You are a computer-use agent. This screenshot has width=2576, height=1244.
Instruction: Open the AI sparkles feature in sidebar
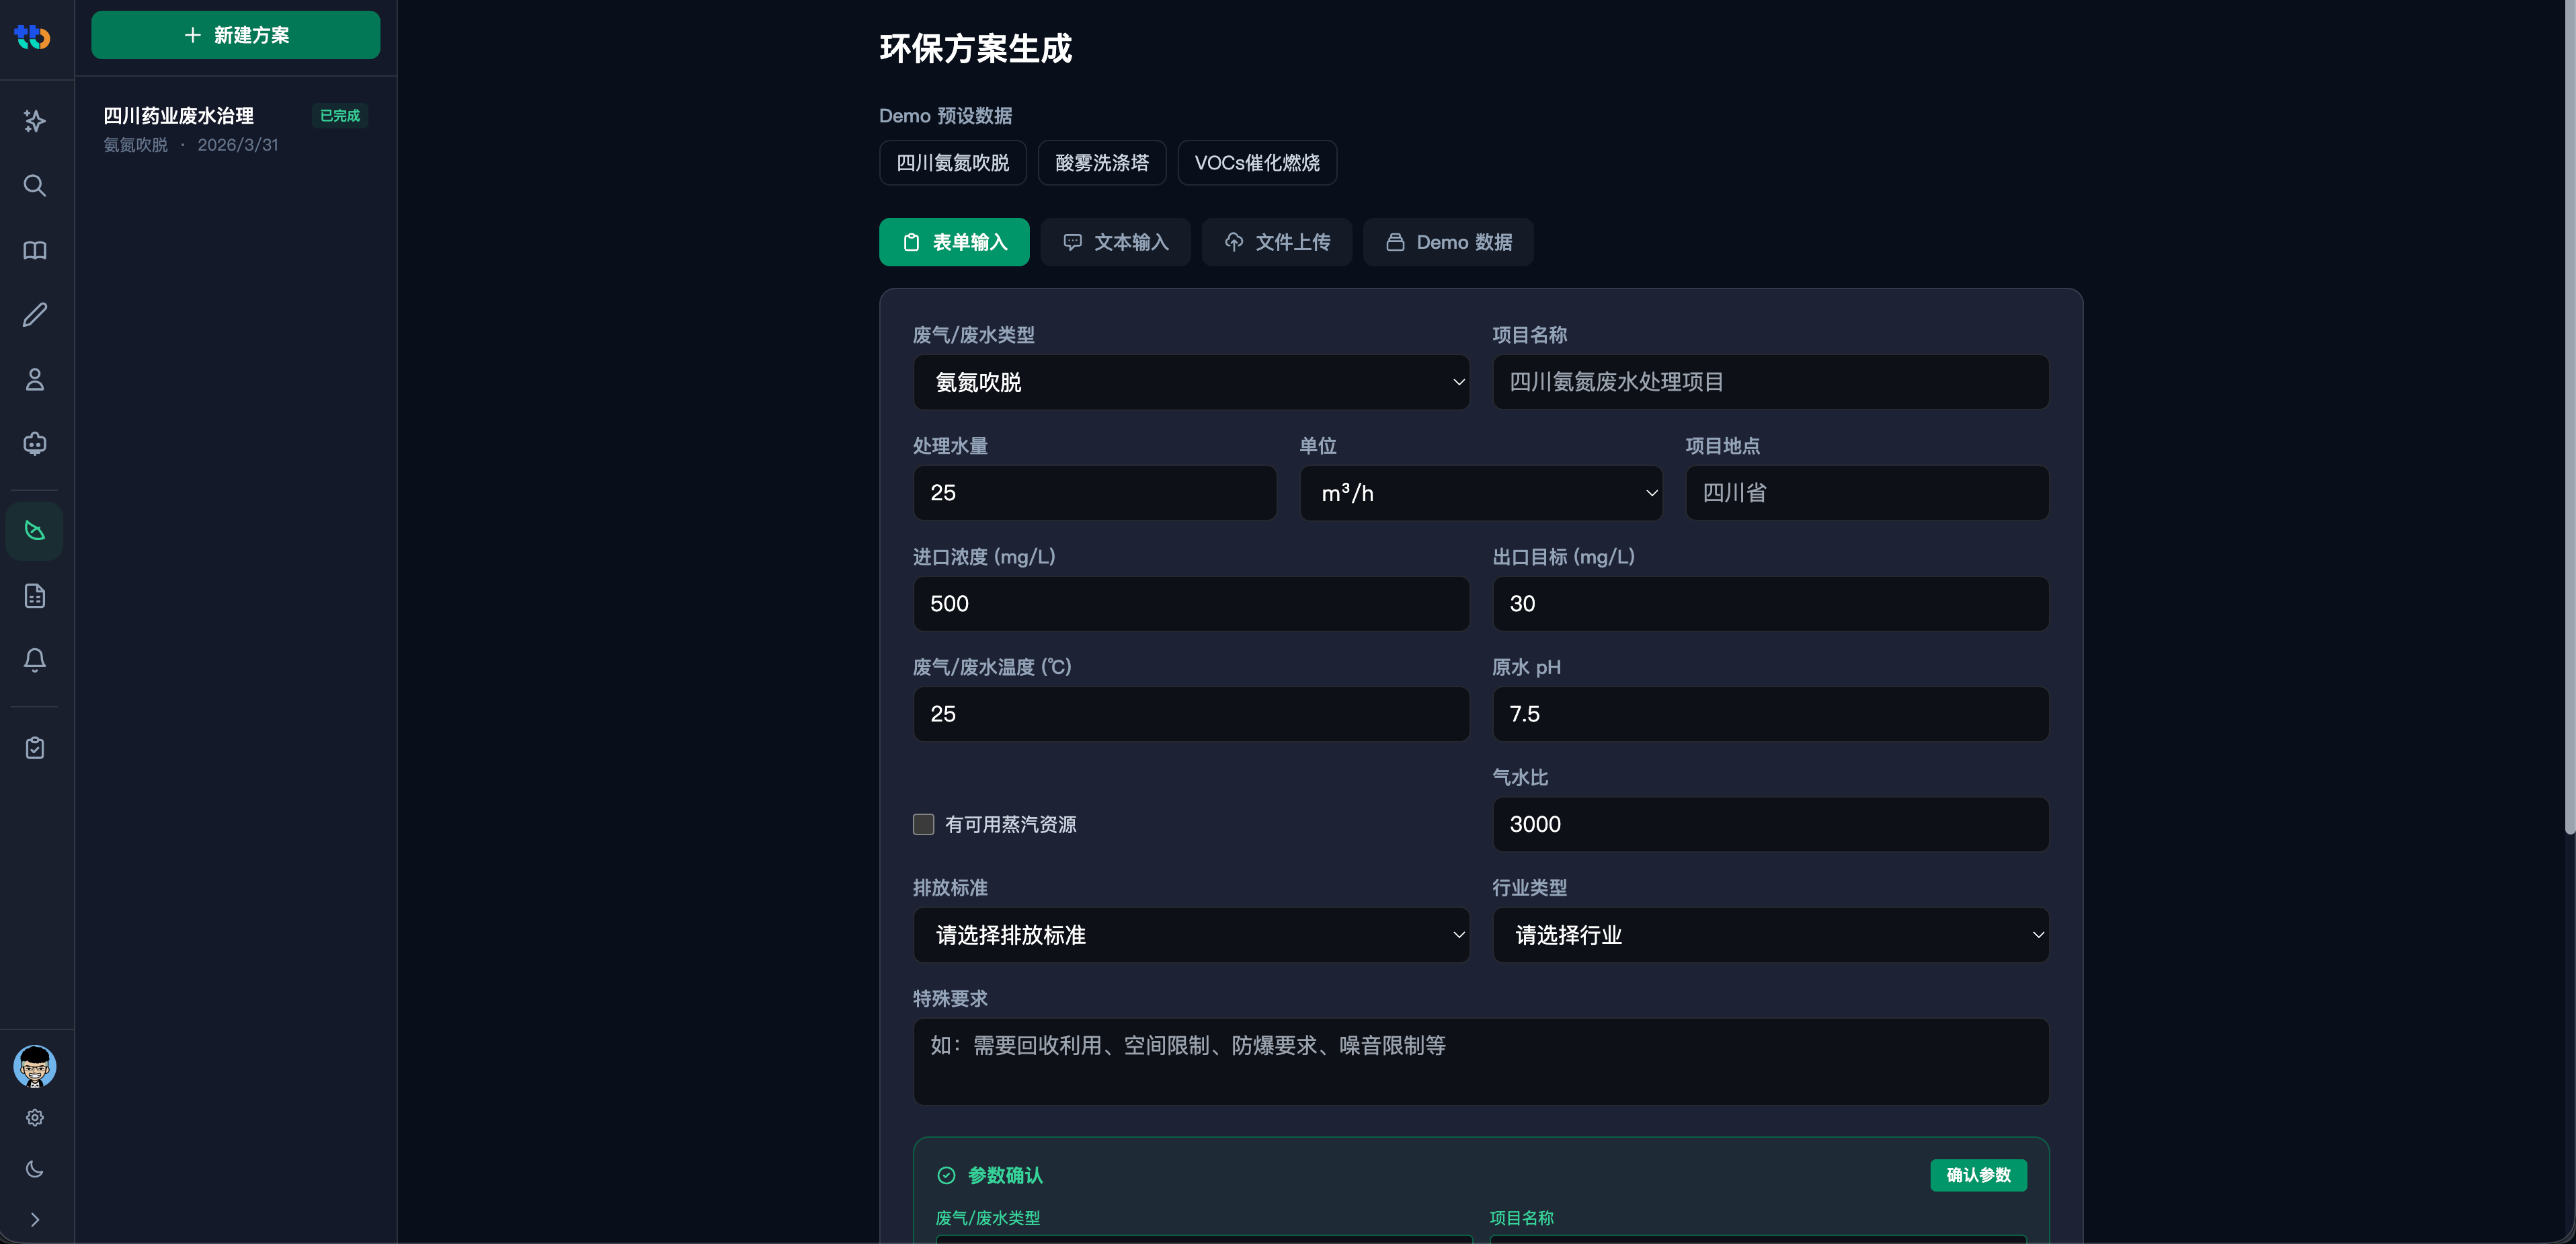35,121
